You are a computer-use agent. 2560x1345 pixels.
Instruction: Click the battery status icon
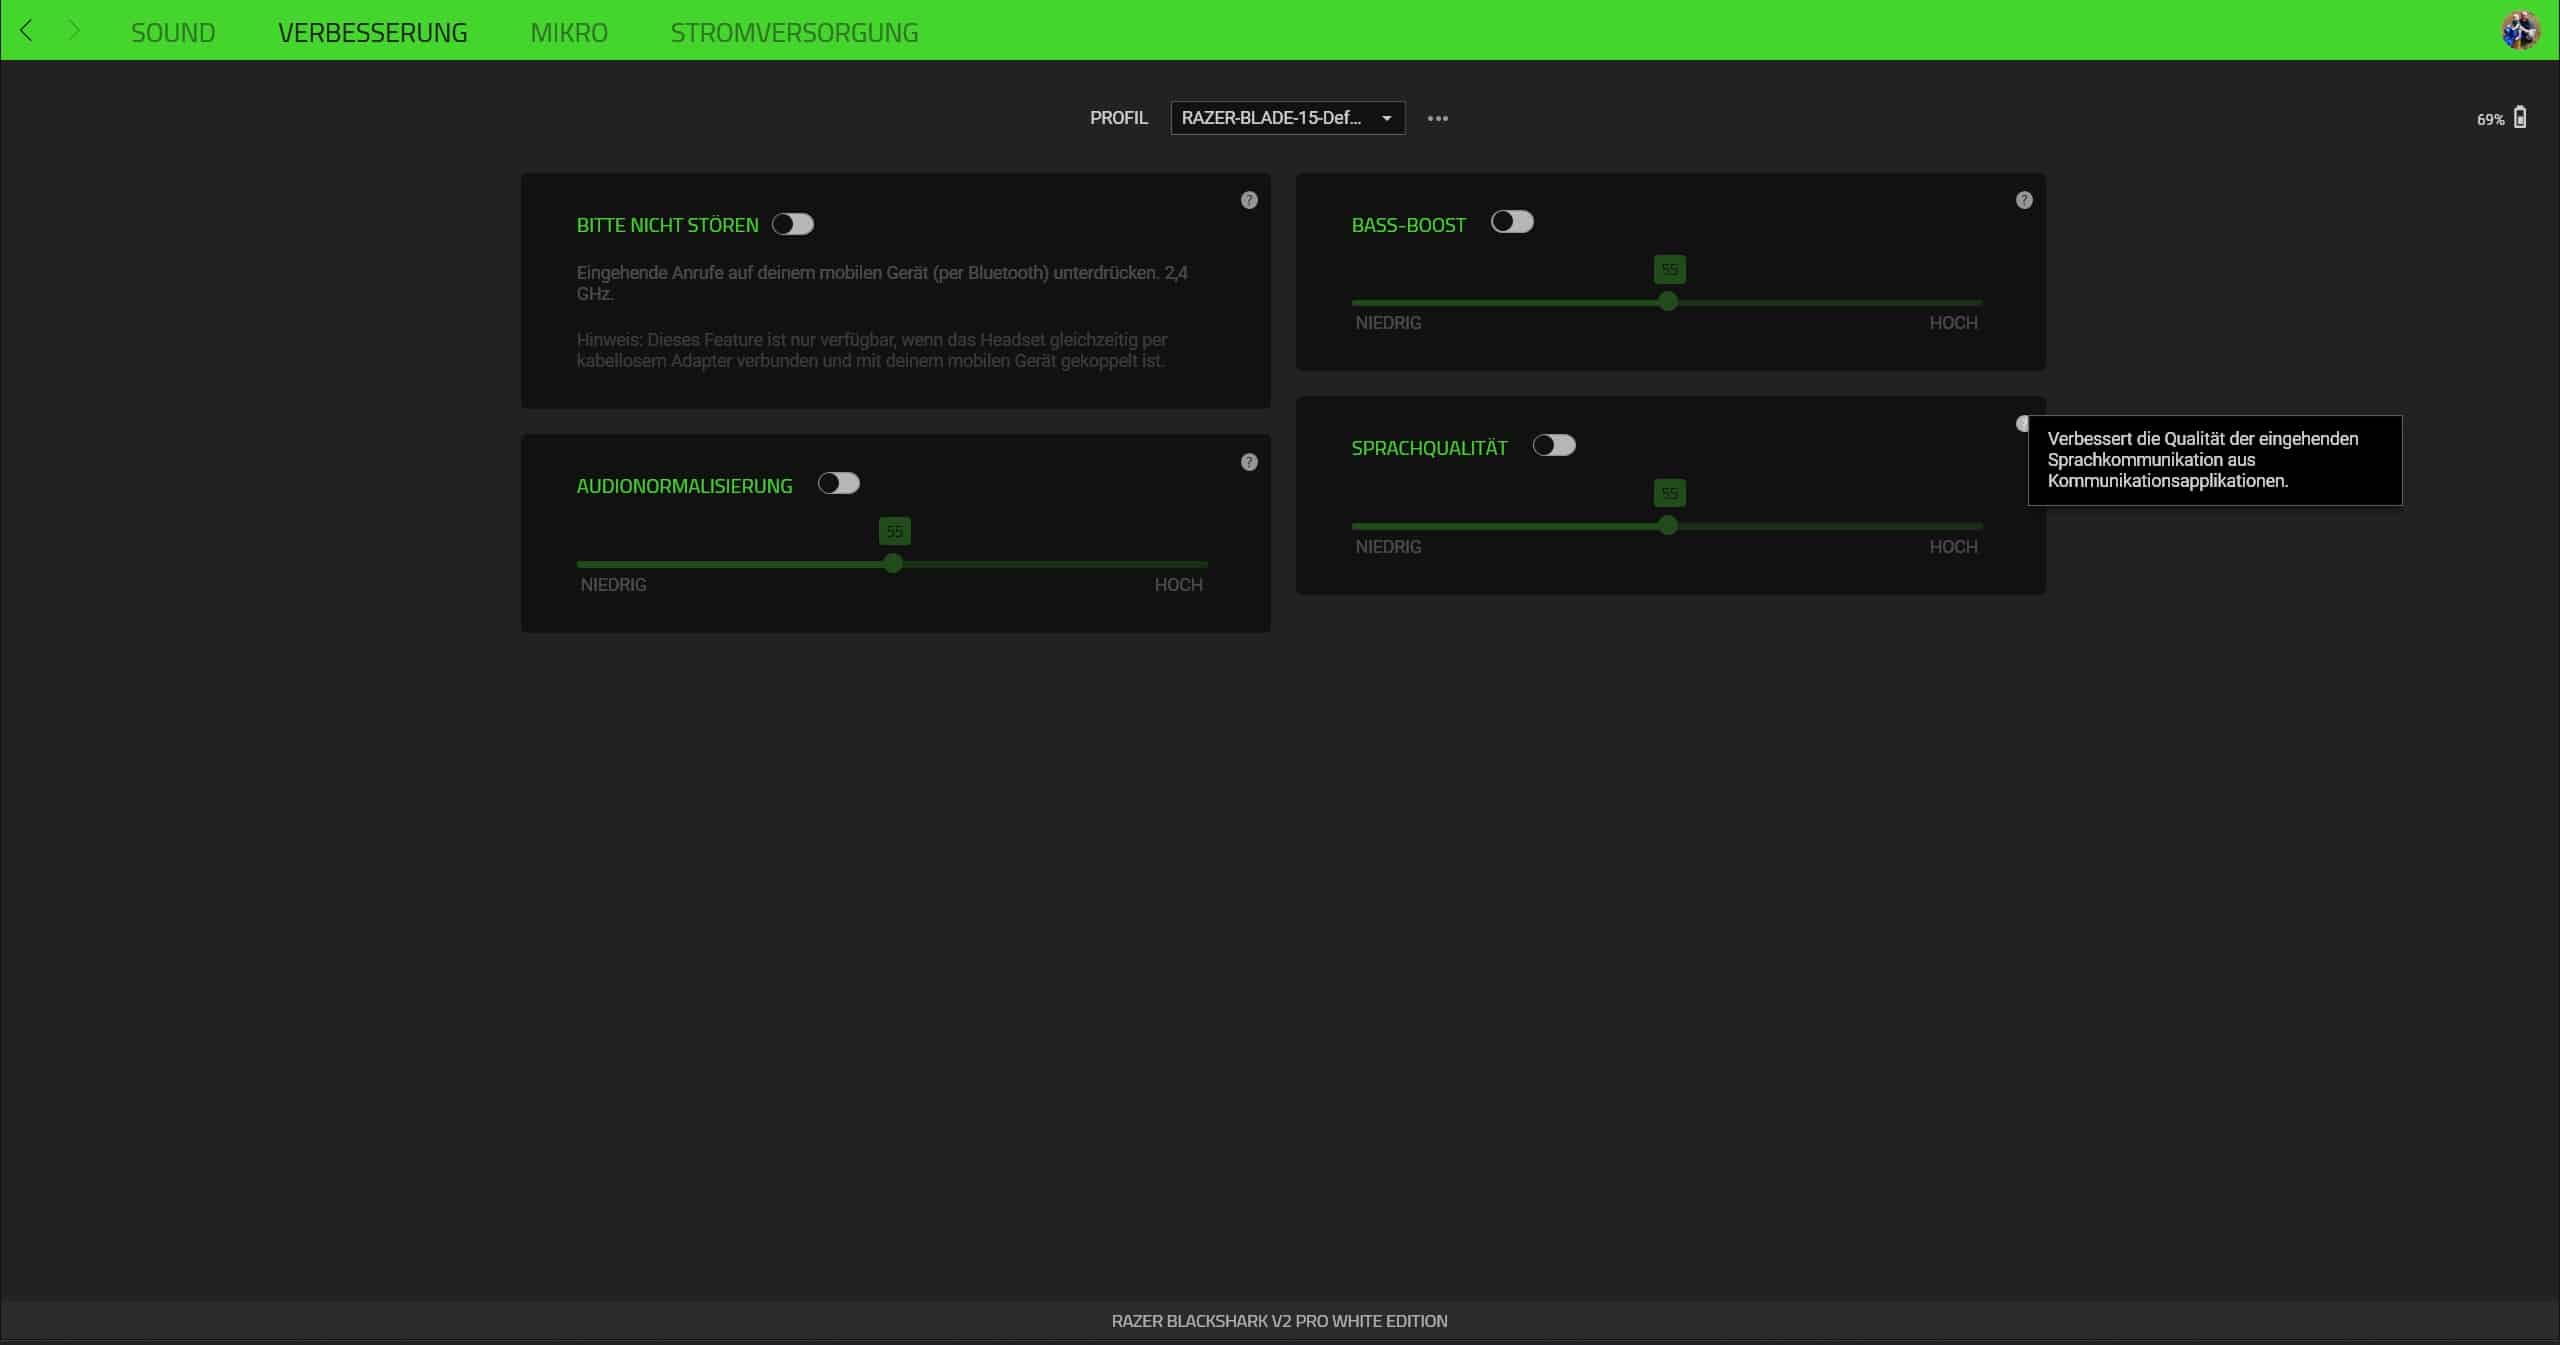click(2520, 118)
